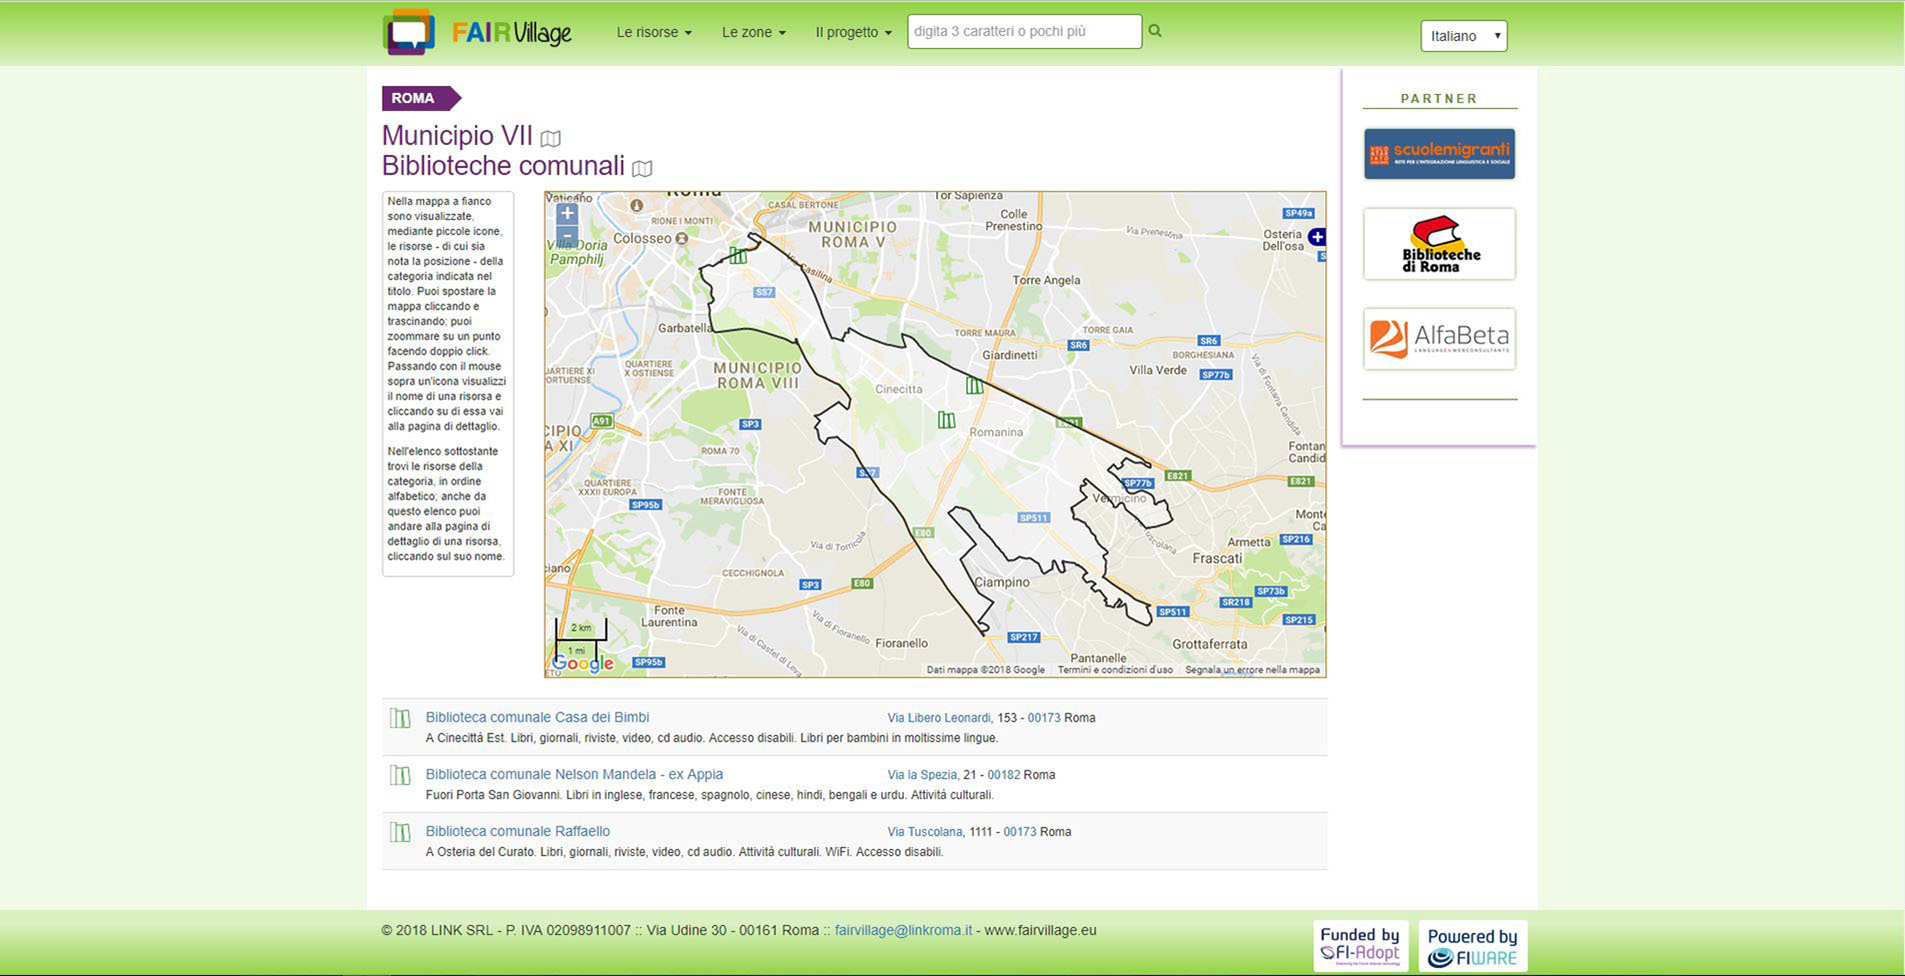Screen dimensions: 1905x976
Task: Click the search magnifier icon
Action: tap(1155, 31)
